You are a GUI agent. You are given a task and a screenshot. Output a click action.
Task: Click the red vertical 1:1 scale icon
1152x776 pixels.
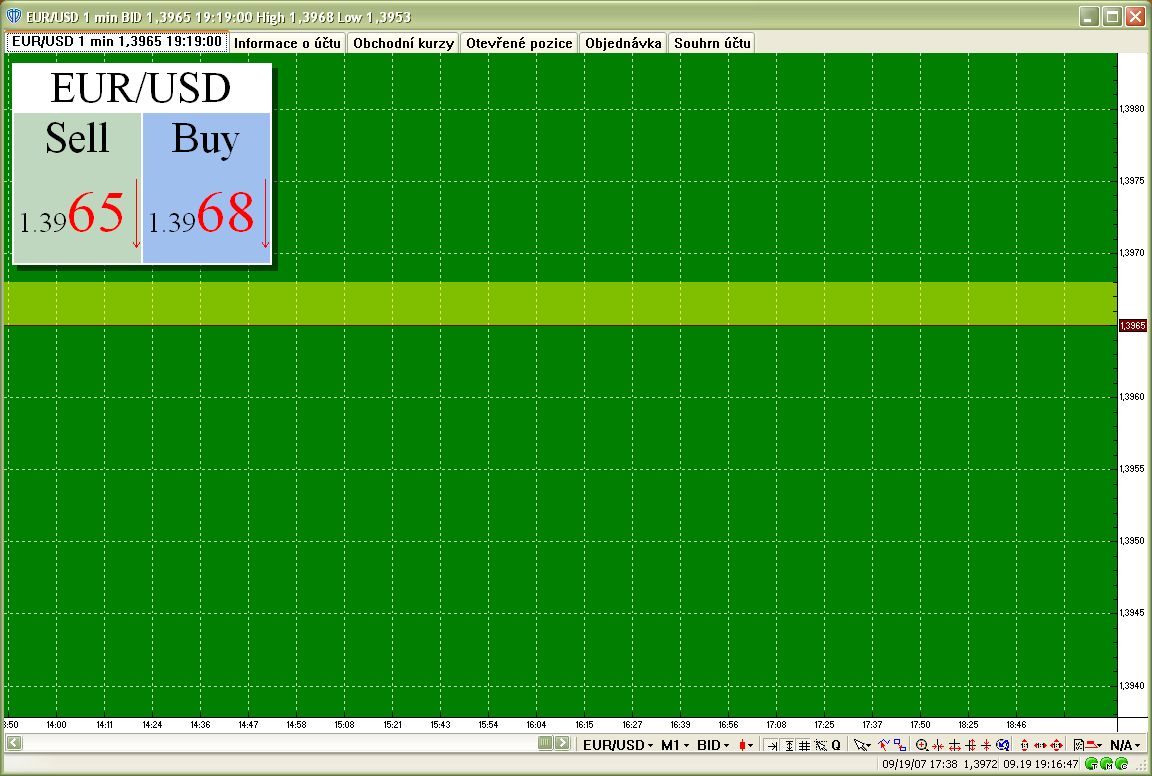pyautogui.click(x=1025, y=745)
